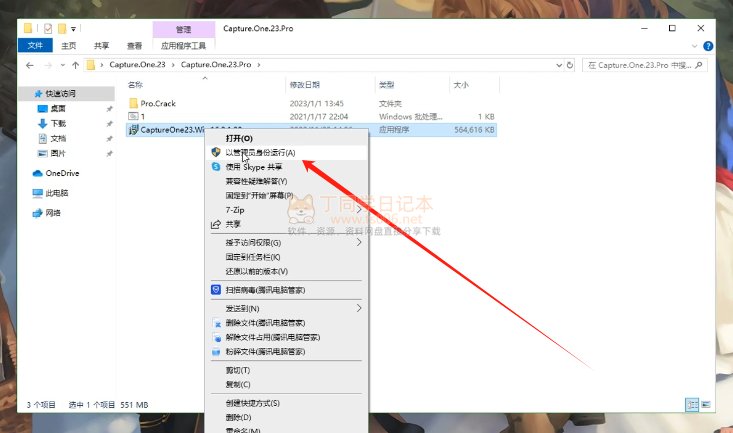Sort by Type column header
Image resolution: width=733 pixels, height=433 pixels.
coord(387,85)
